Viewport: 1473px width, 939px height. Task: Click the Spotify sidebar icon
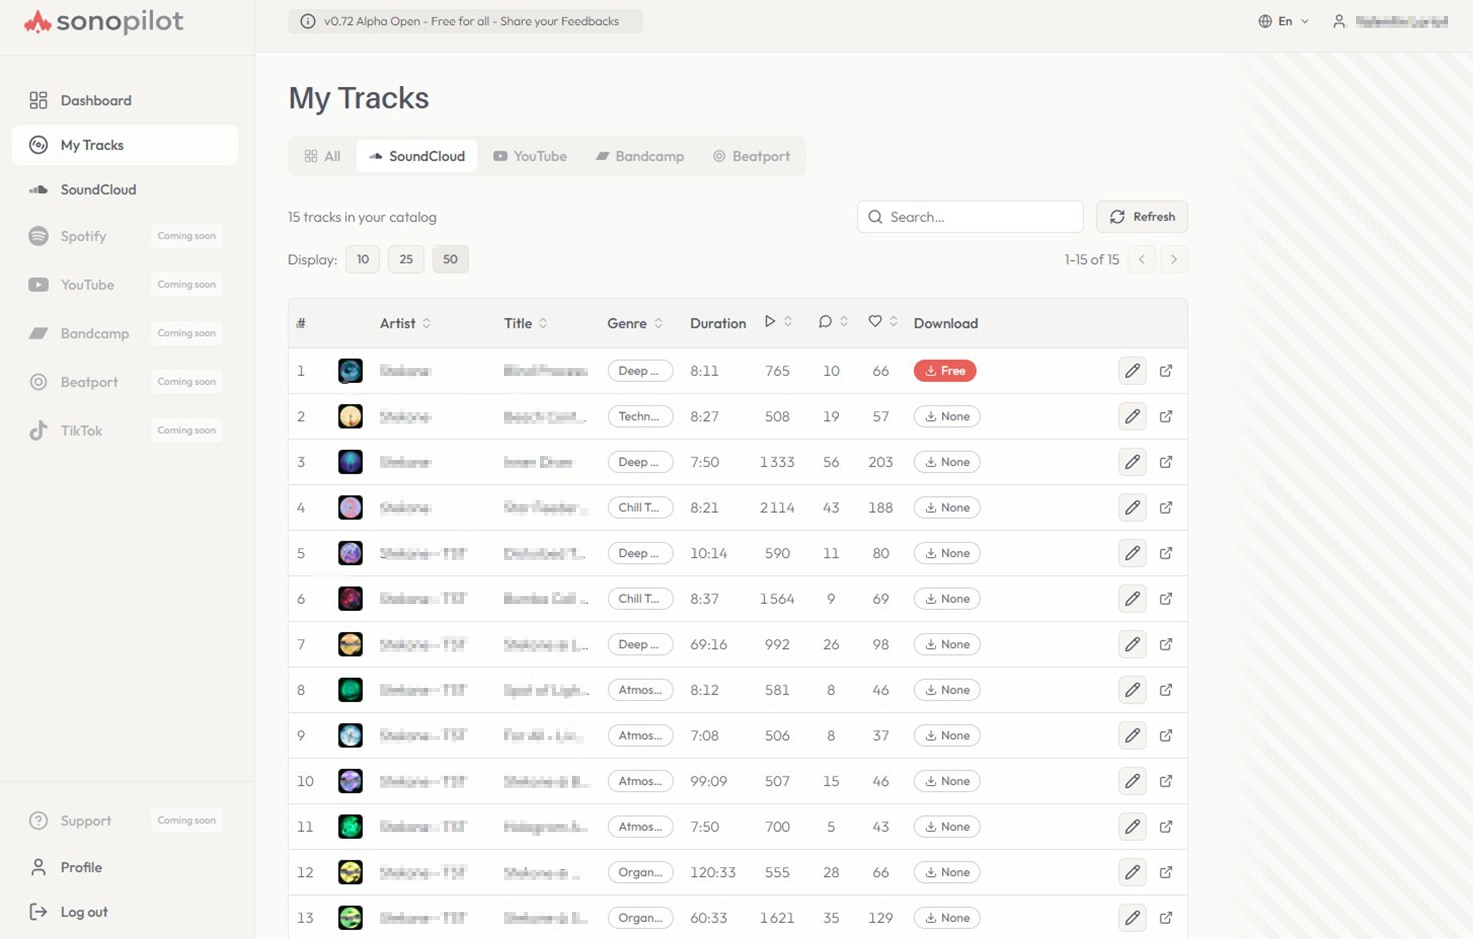coord(38,236)
